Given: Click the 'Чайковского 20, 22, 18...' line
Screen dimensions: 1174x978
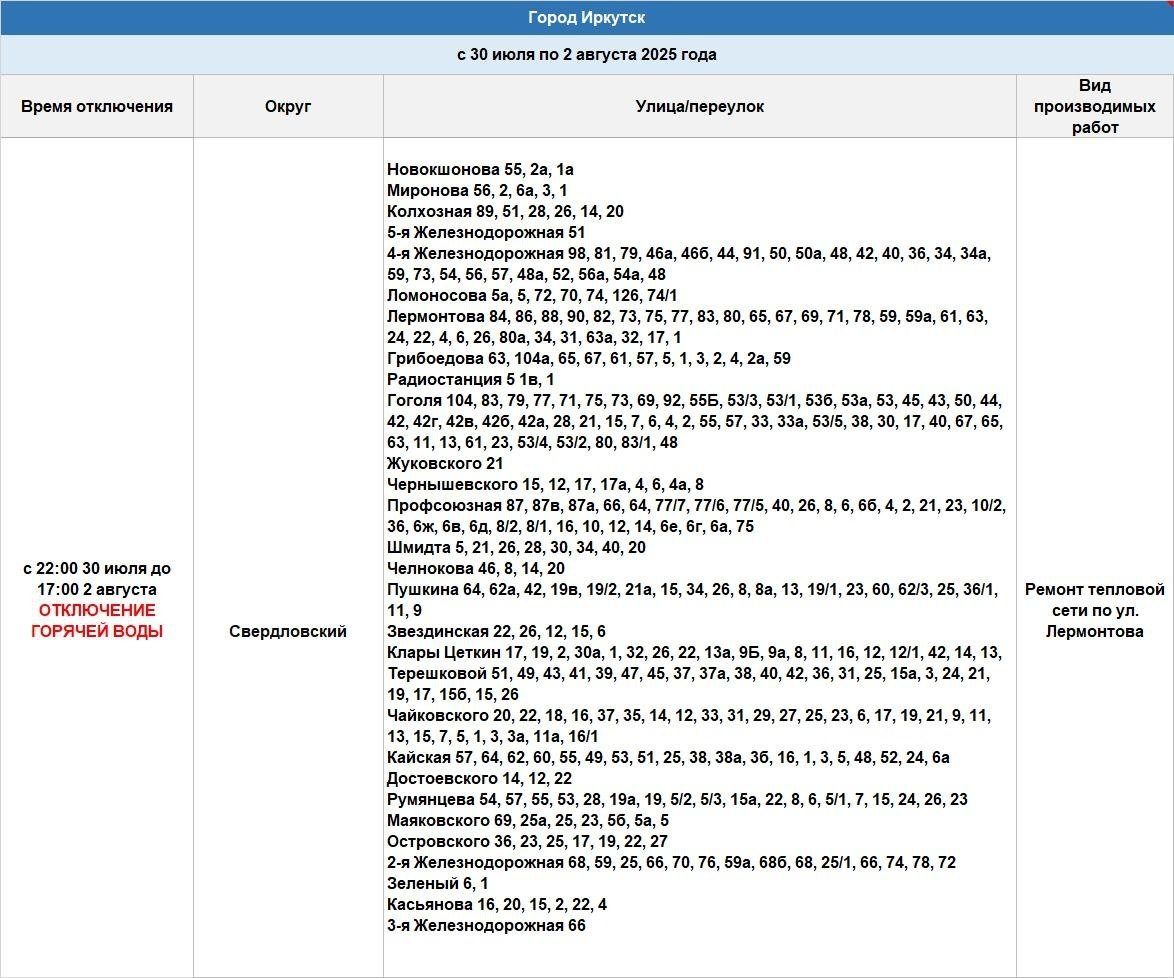Looking at the screenshot, I should coord(689,725).
